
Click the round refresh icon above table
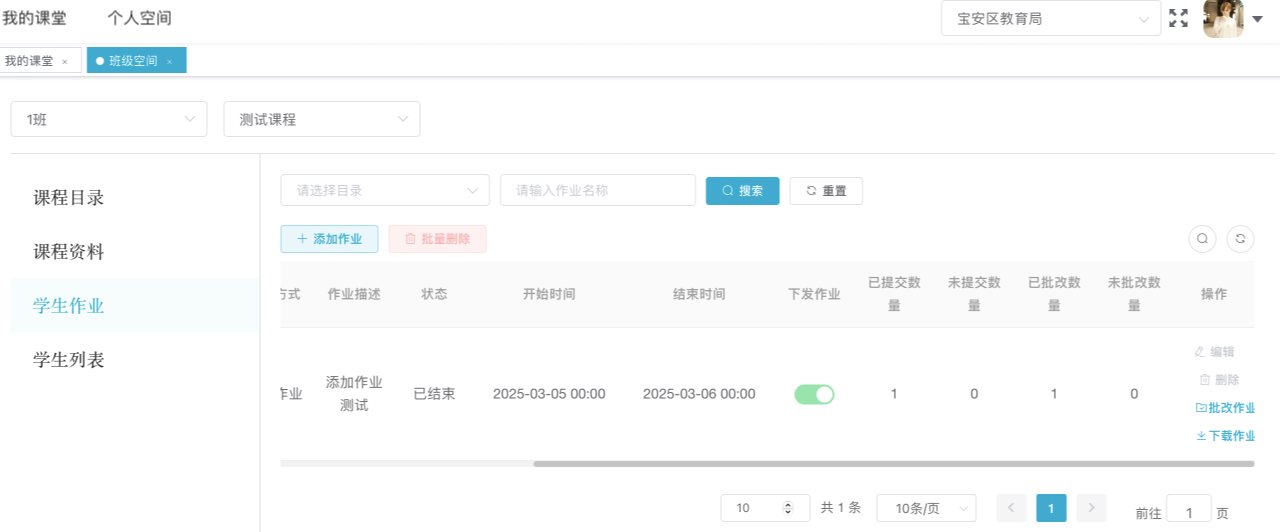coord(1240,239)
